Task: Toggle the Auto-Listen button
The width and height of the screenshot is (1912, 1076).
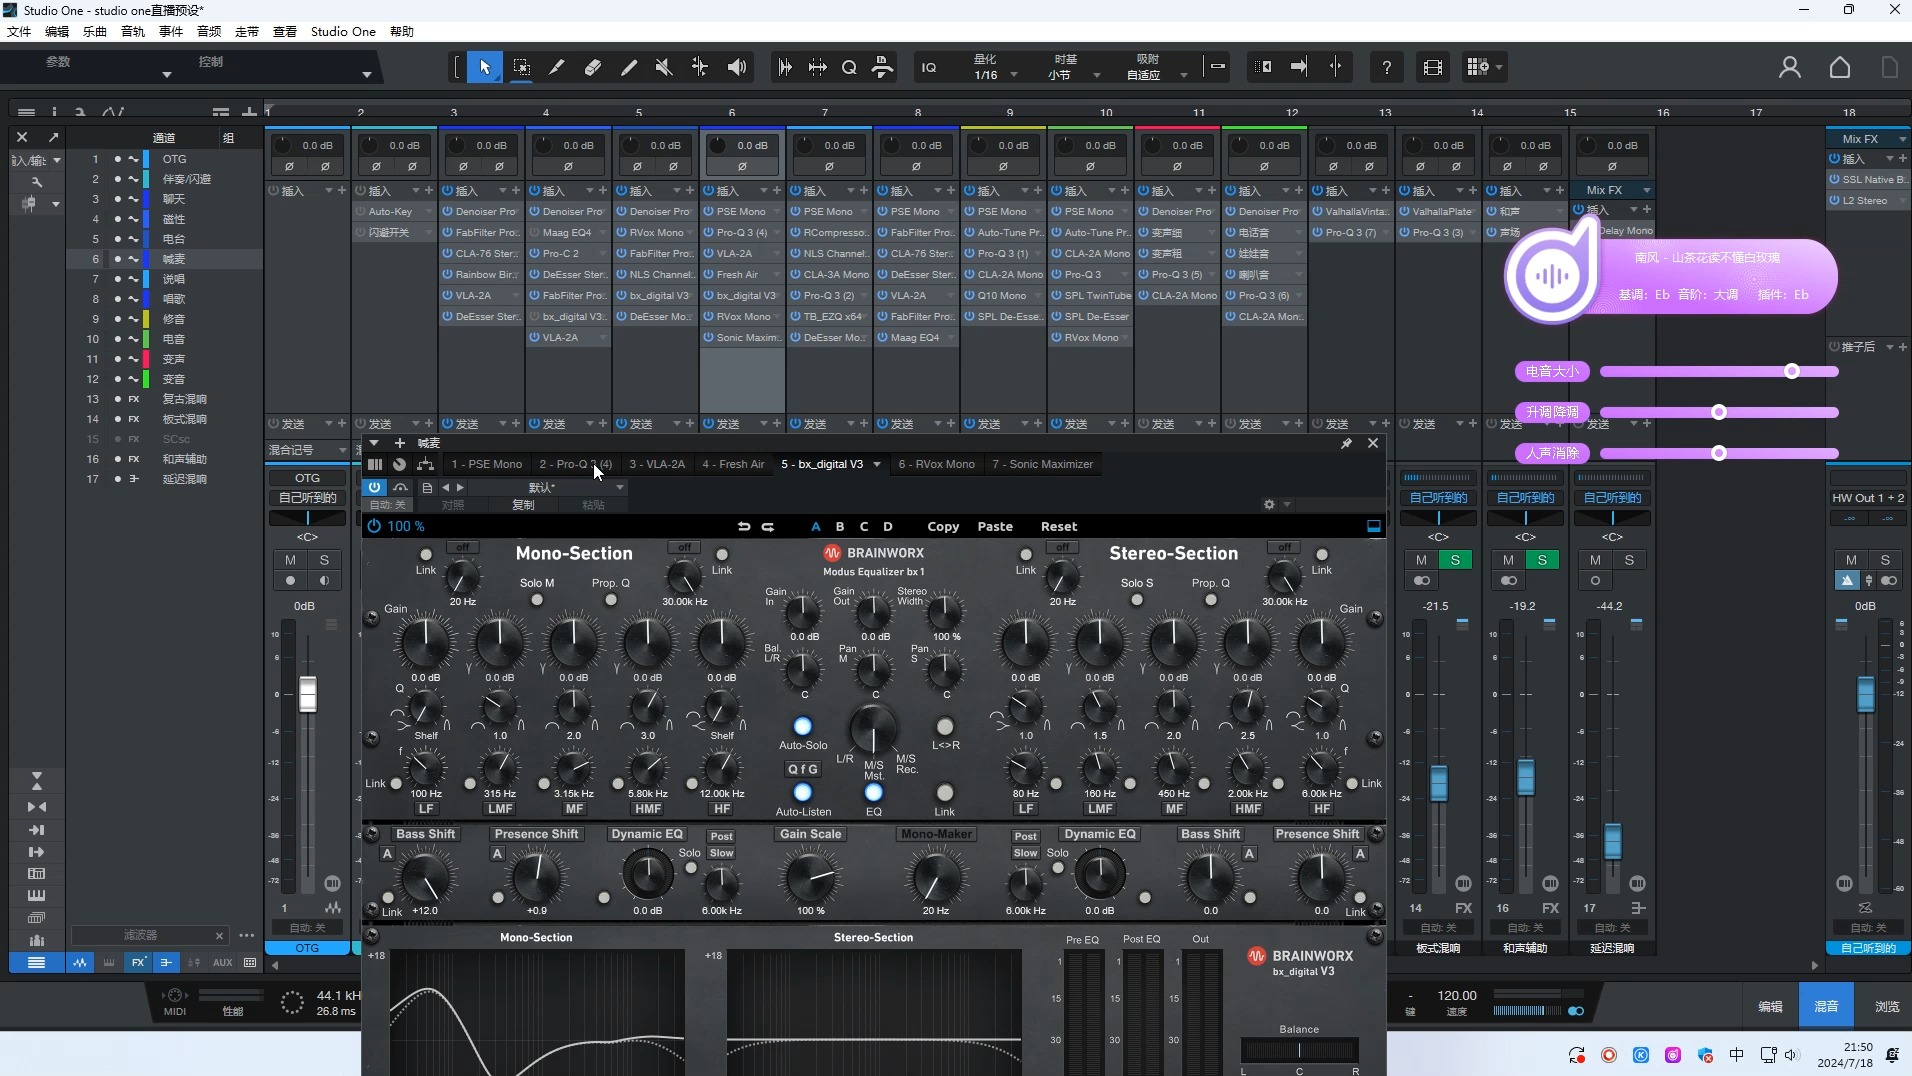Action: (802, 793)
